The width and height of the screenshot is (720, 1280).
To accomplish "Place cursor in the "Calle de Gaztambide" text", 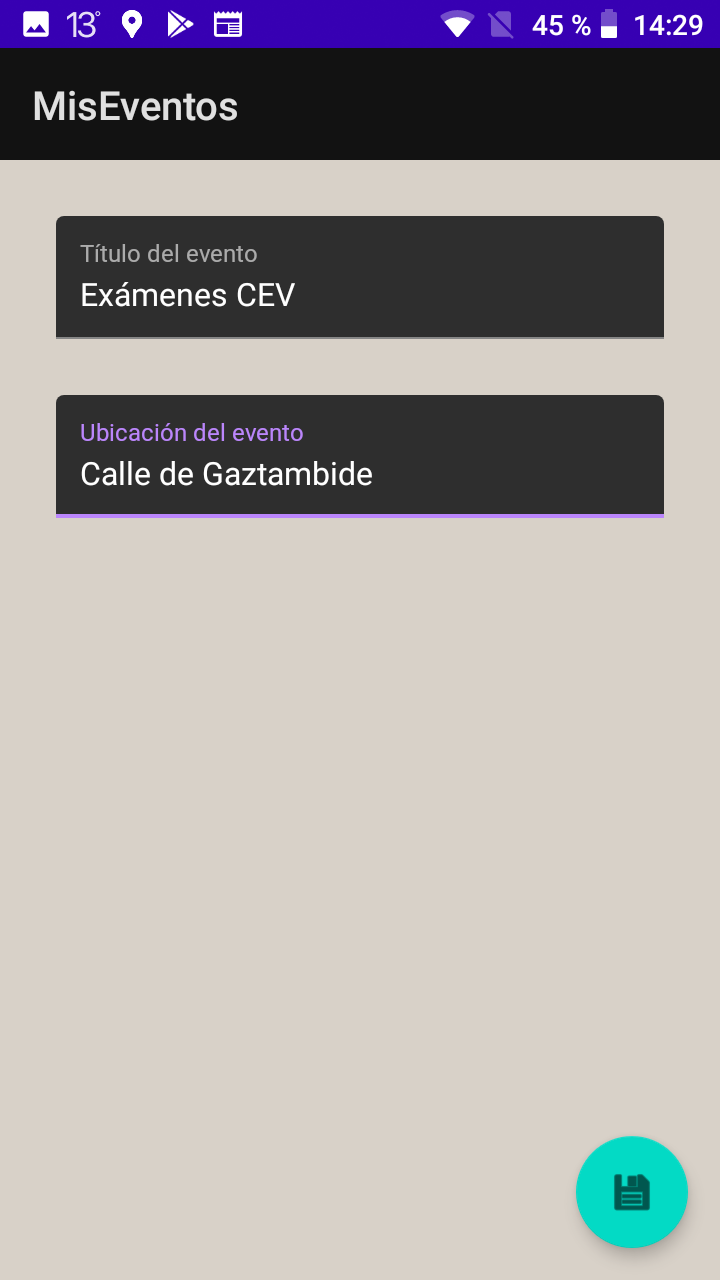I will point(227,474).
